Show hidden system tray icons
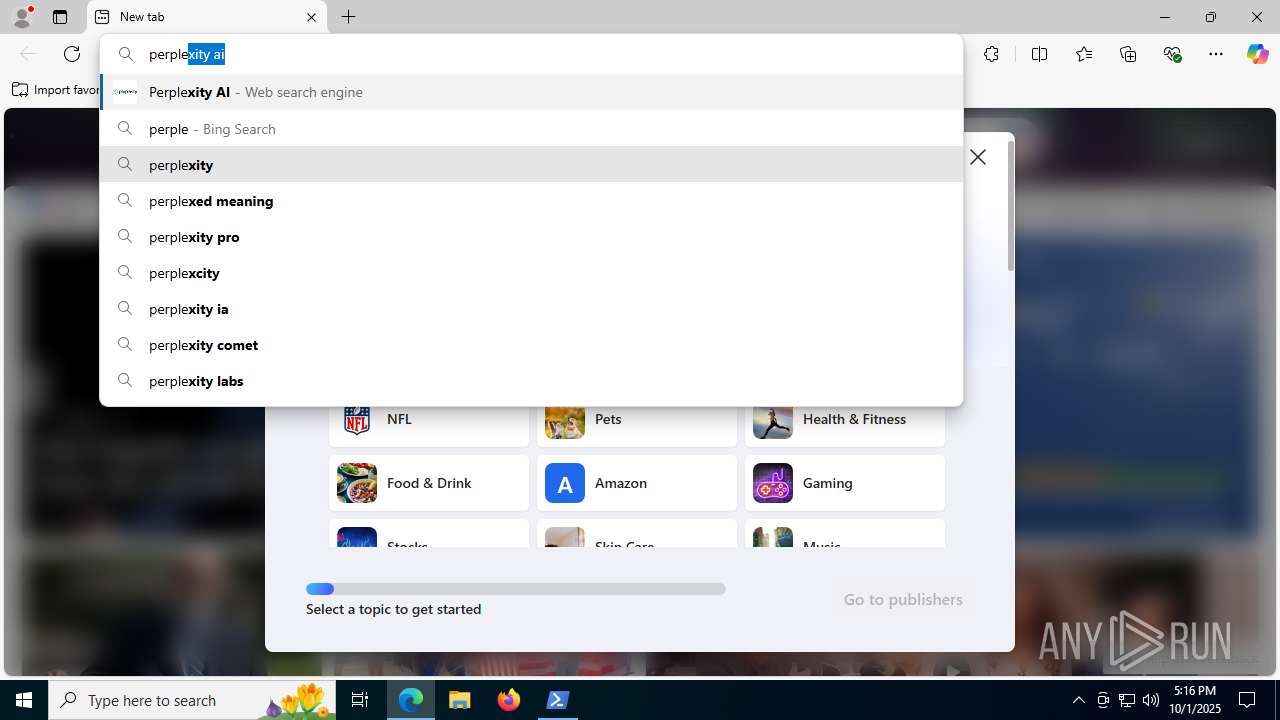 1078,700
